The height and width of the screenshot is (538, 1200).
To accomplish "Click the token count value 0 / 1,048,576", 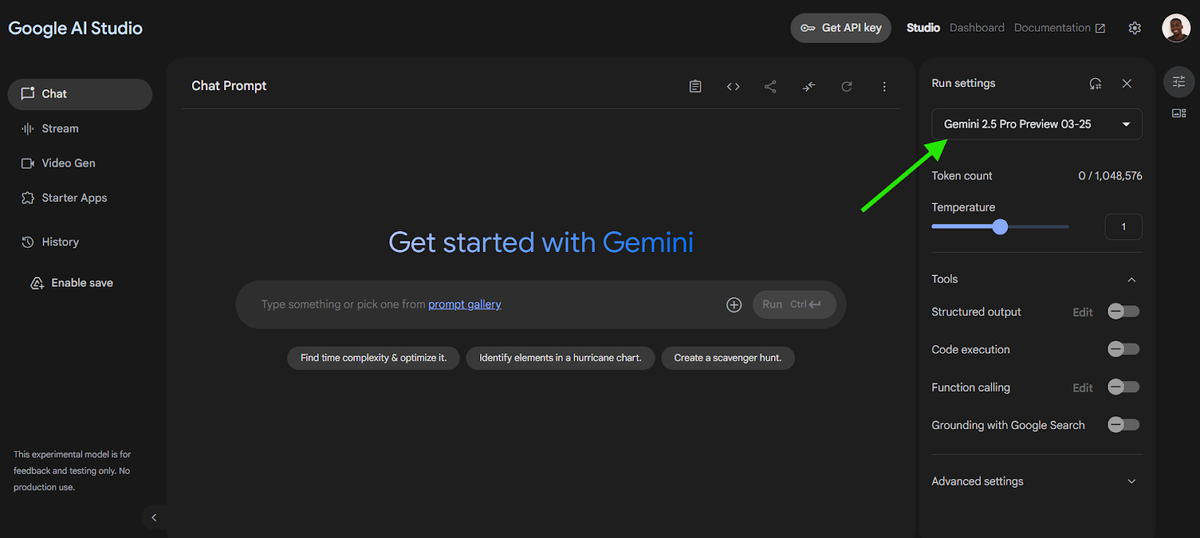I will [x=1110, y=176].
